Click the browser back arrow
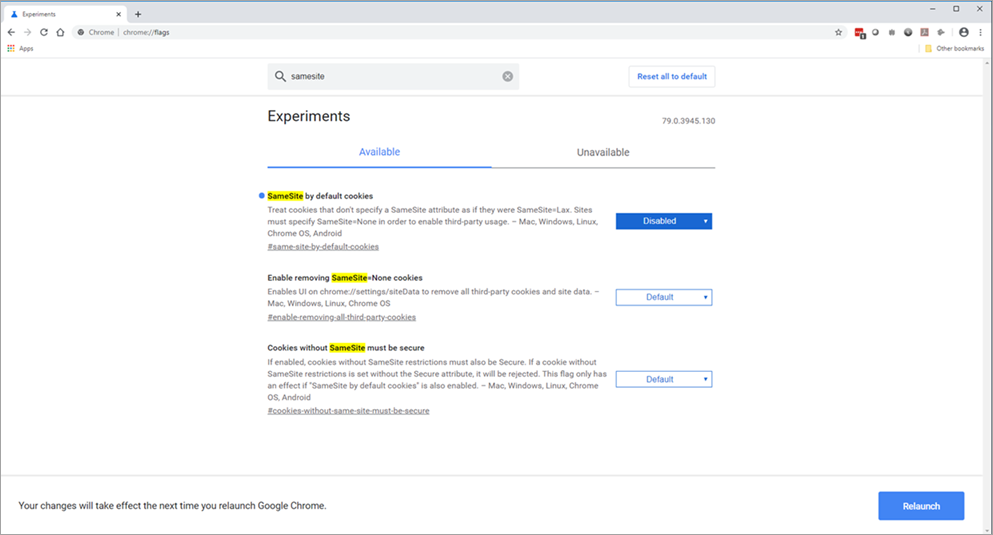This screenshot has width=993, height=535. pos(11,32)
